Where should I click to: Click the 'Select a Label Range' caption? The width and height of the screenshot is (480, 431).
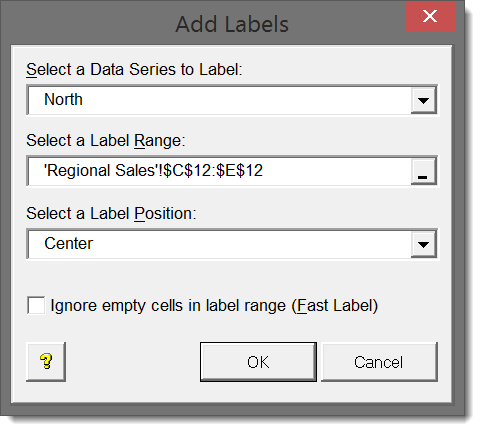click(106, 141)
